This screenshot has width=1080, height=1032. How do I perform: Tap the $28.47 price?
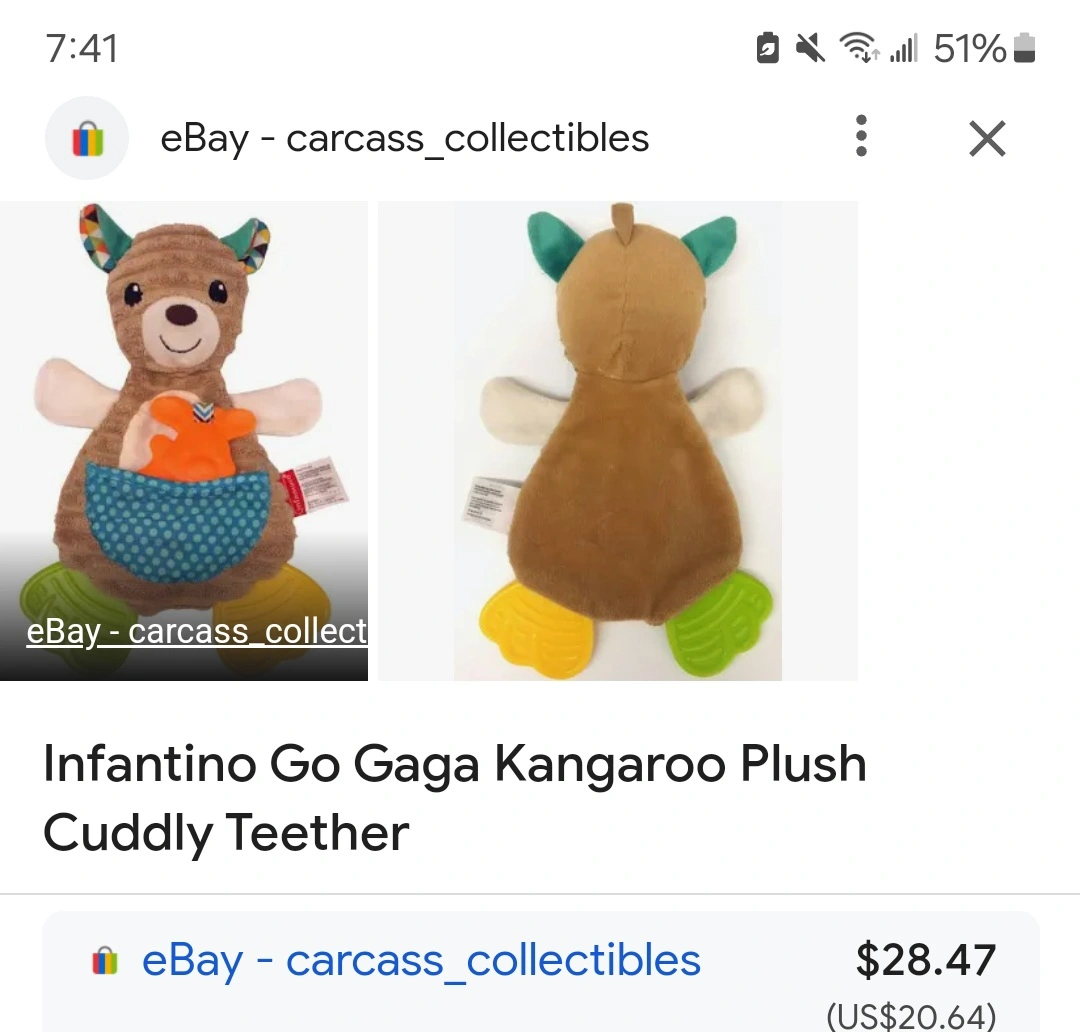925,960
